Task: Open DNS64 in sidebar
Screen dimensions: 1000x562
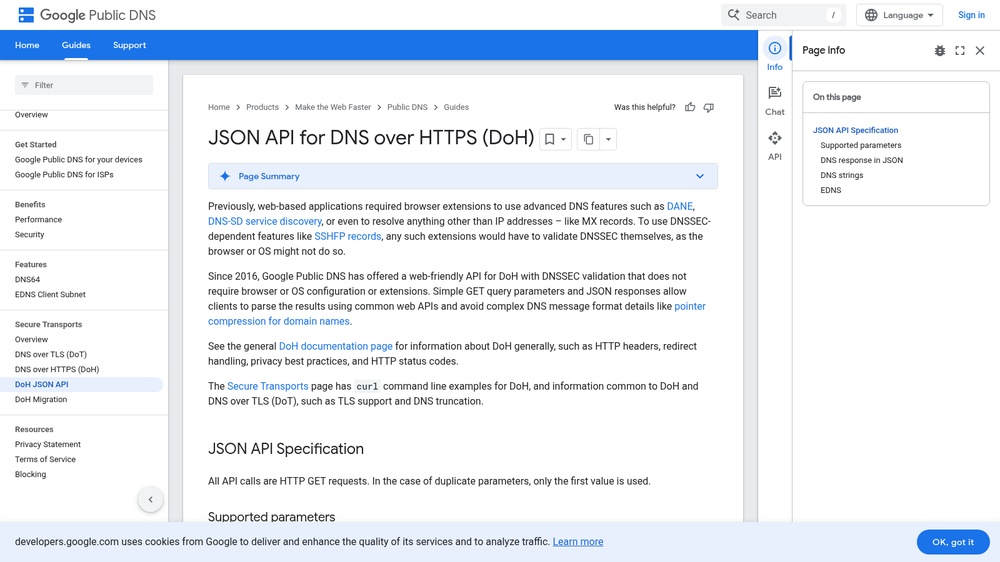Action: [27, 279]
